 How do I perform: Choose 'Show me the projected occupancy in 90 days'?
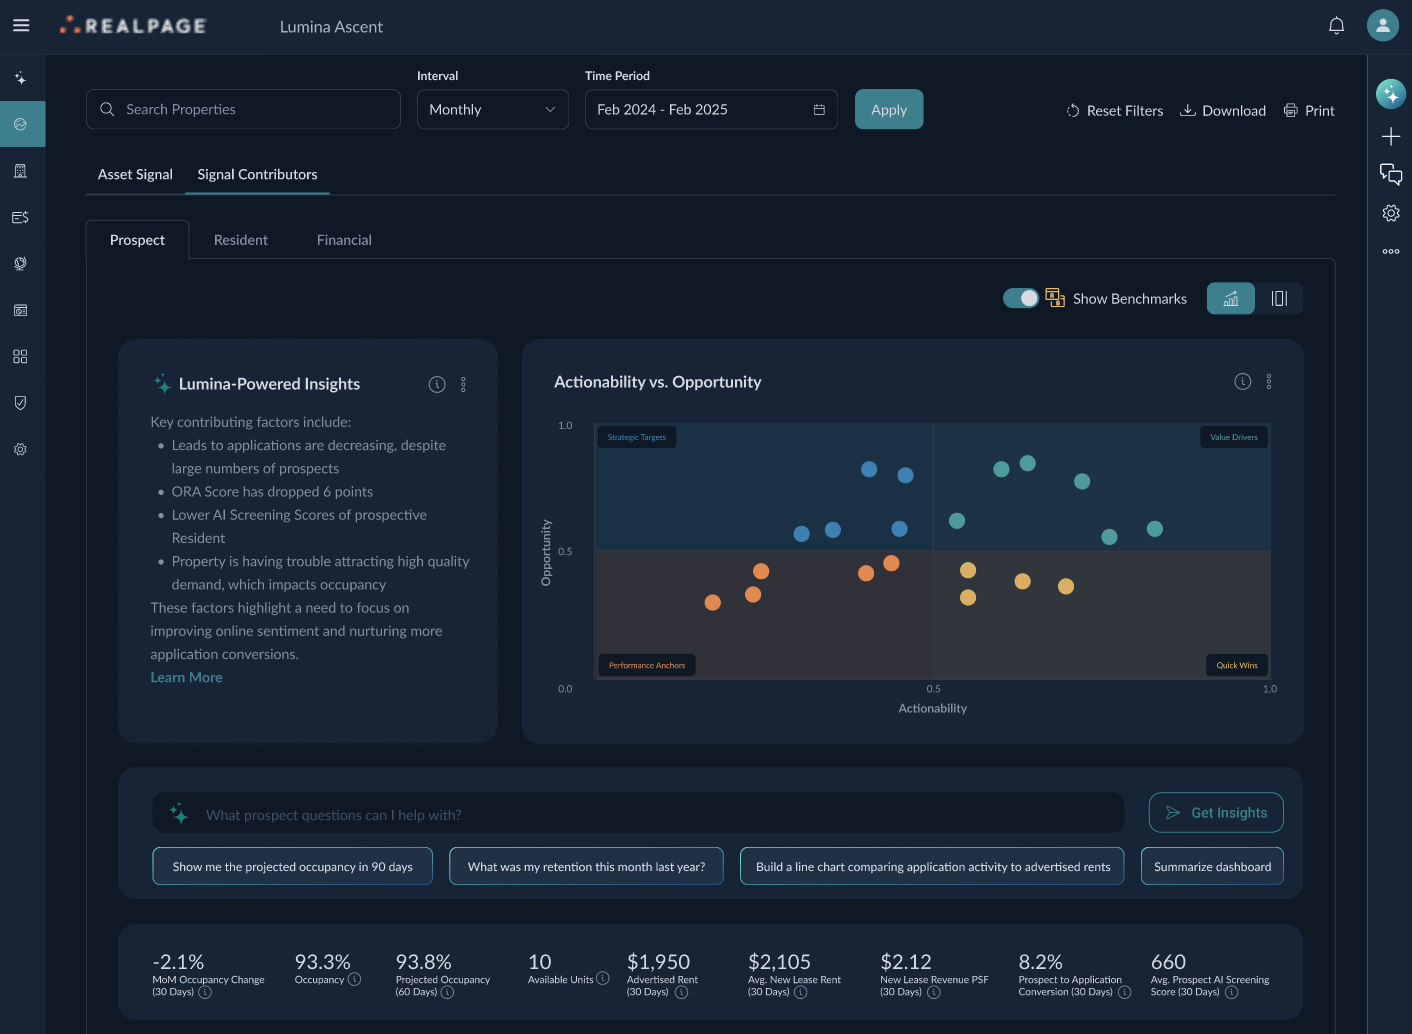coord(292,866)
